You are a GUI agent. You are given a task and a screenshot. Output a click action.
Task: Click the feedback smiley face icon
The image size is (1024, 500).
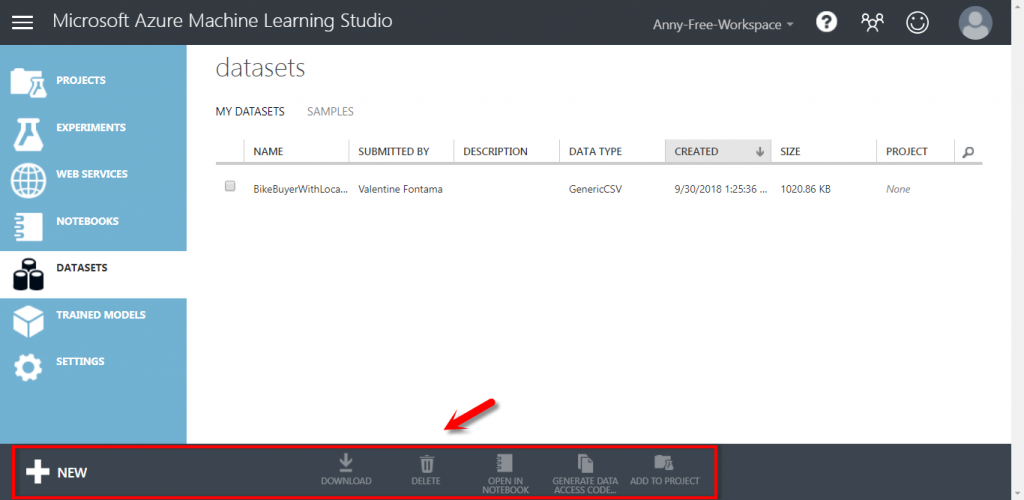[918, 23]
